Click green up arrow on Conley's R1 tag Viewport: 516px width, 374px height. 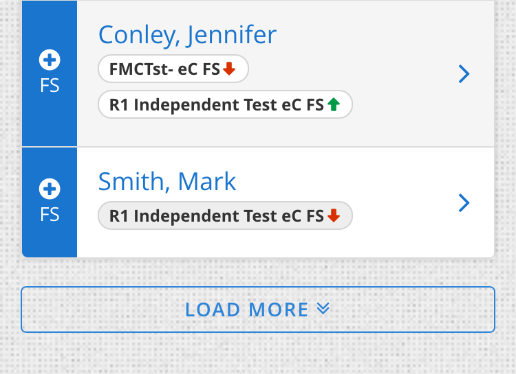click(x=334, y=104)
